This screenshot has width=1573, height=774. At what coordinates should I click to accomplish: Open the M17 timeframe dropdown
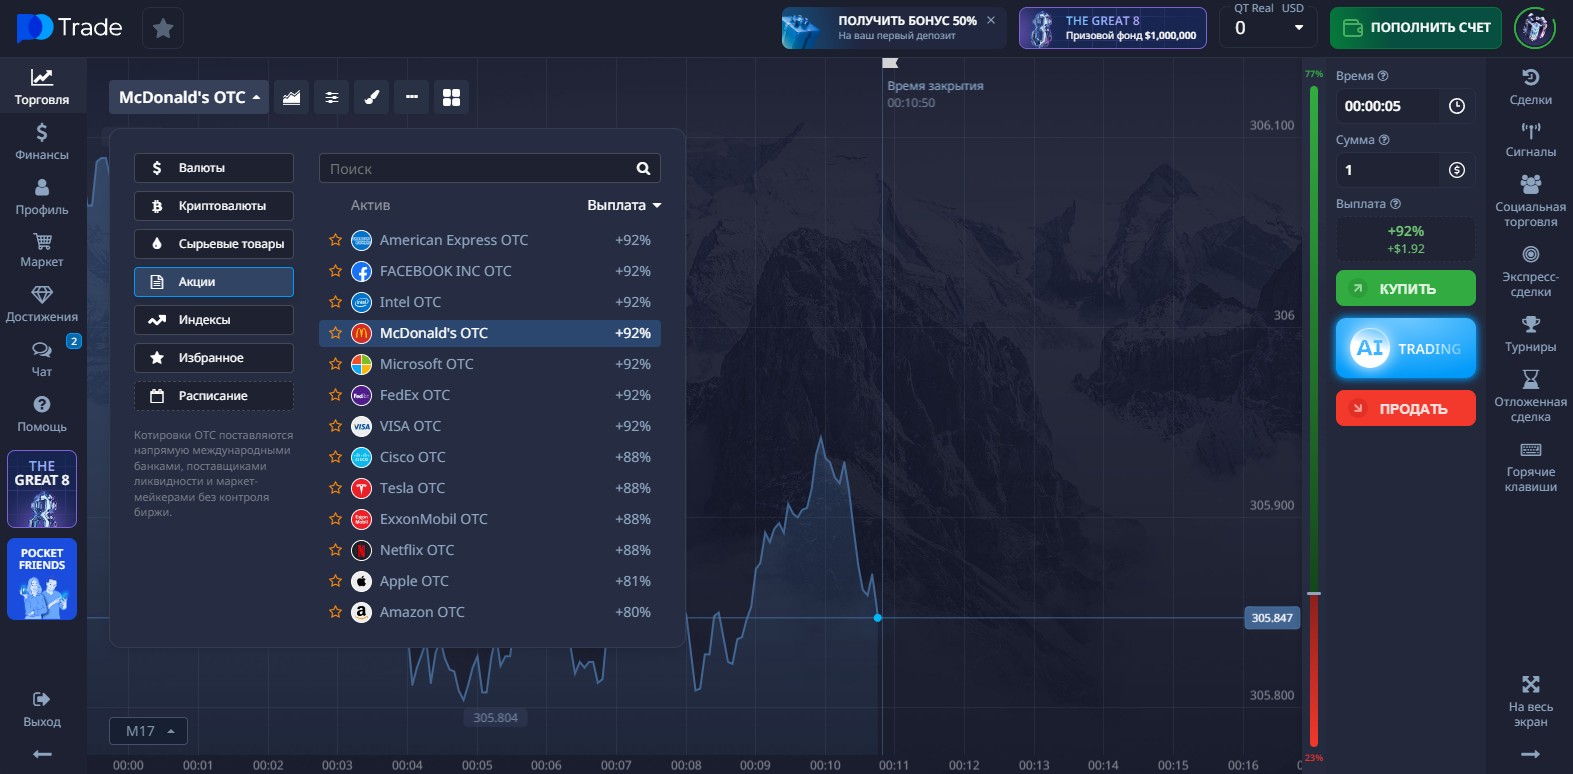[x=148, y=731]
